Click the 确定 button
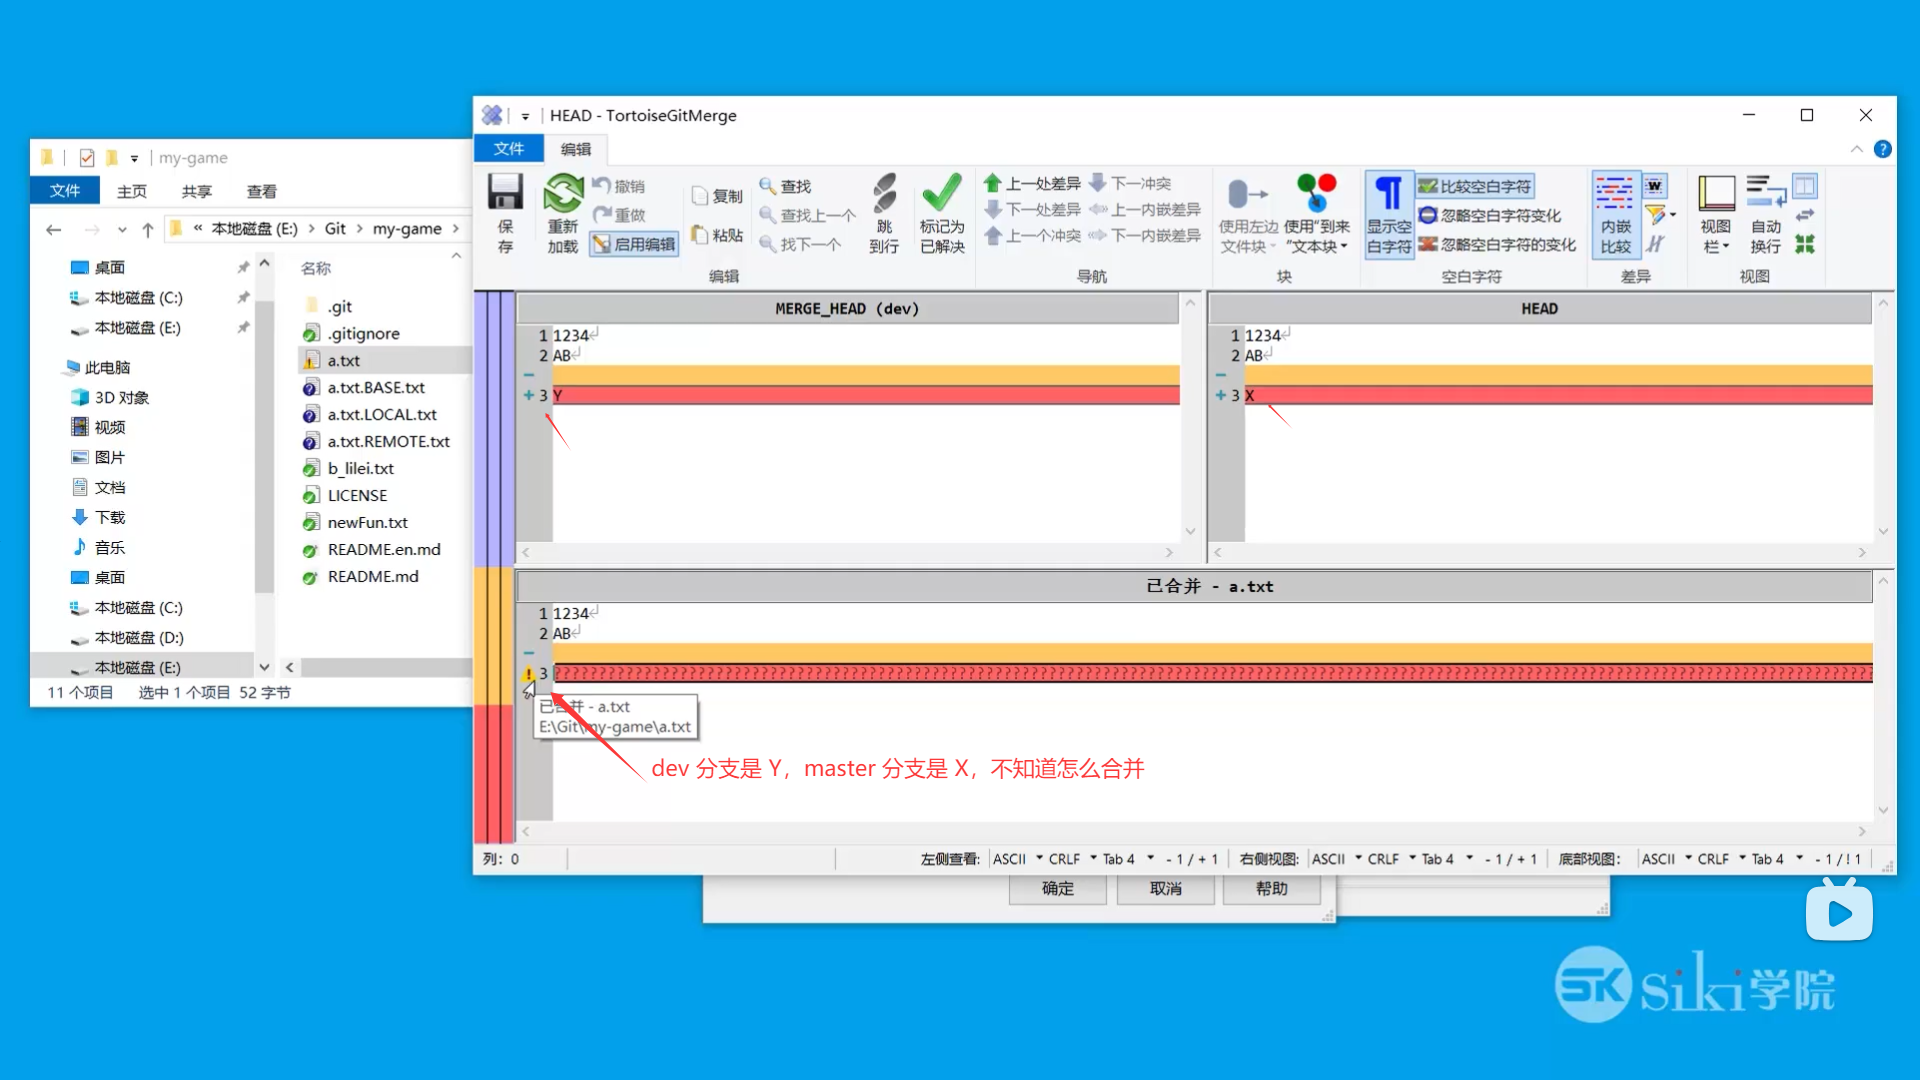 coord(1057,888)
